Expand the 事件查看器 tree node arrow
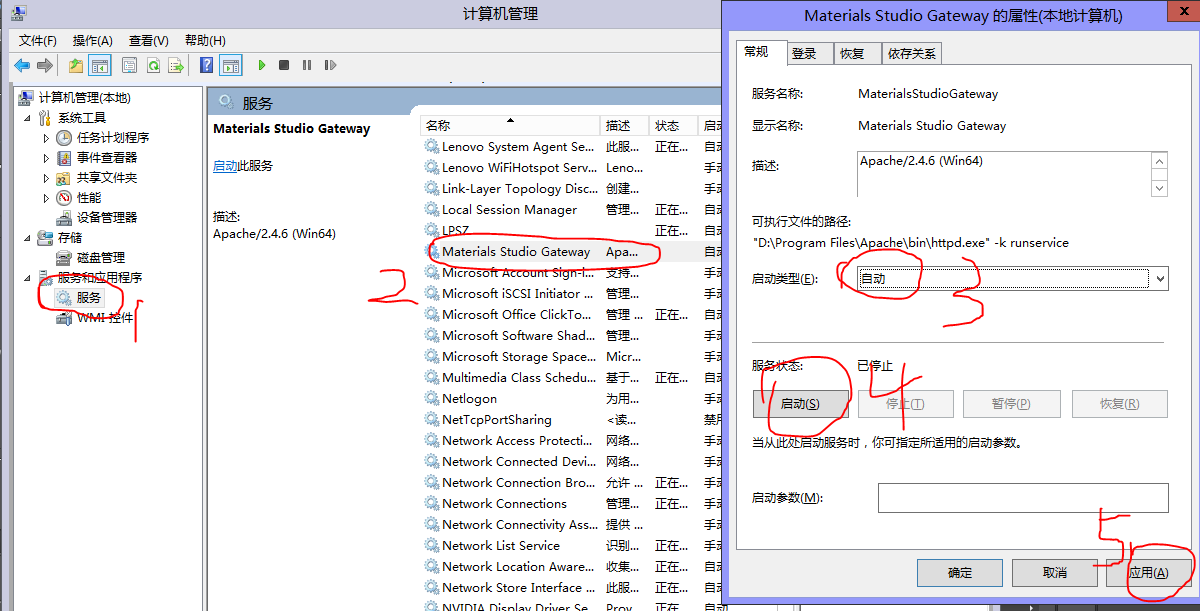The width and height of the screenshot is (1200, 611). tap(46, 157)
